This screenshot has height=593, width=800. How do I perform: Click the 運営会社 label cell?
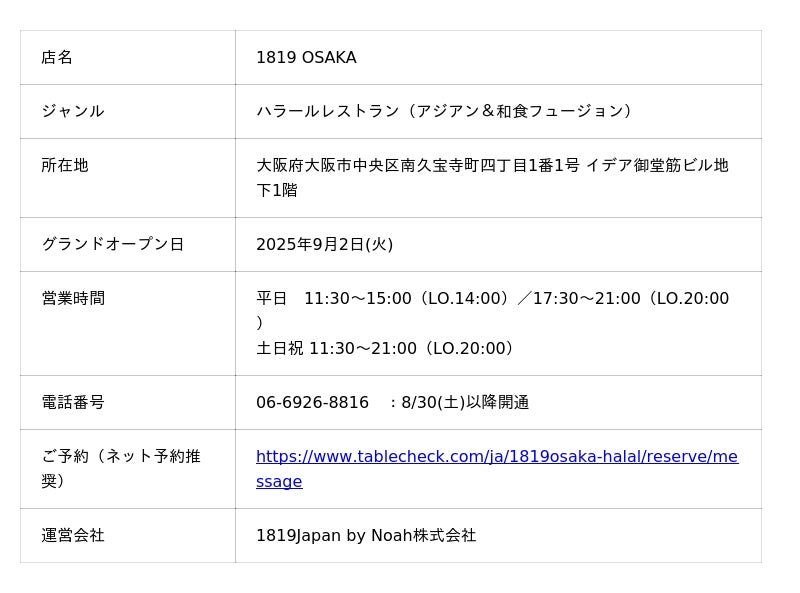(x=73, y=536)
